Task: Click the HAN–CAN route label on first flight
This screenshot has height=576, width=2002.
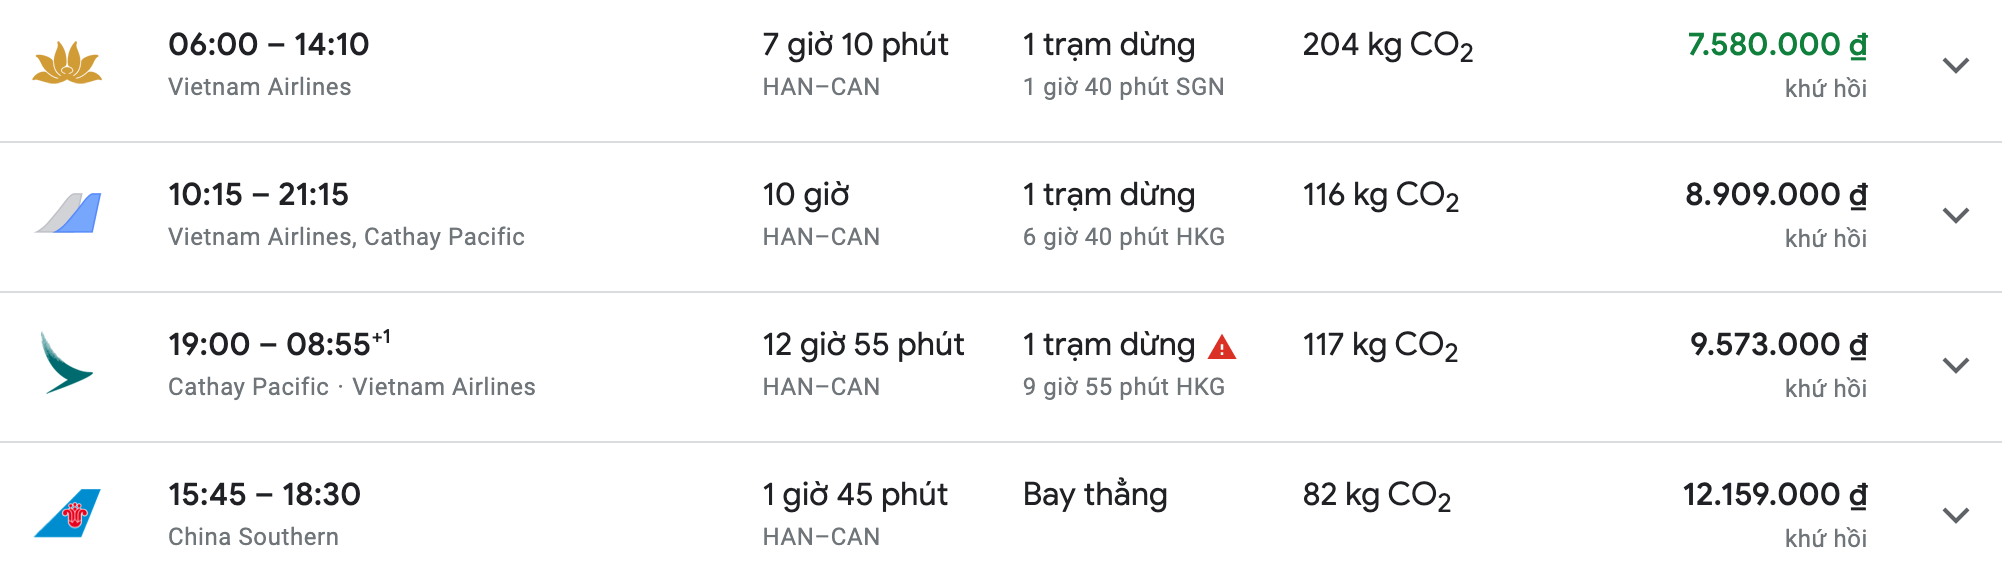Action: click(x=819, y=88)
